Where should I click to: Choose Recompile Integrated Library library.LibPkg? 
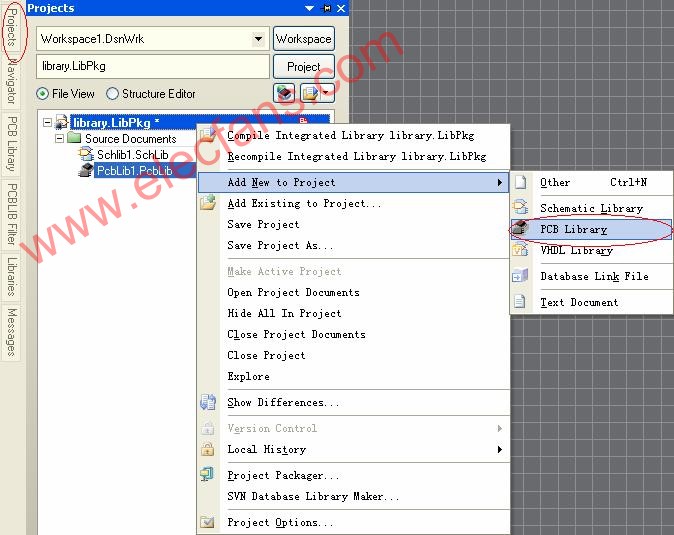[353, 156]
